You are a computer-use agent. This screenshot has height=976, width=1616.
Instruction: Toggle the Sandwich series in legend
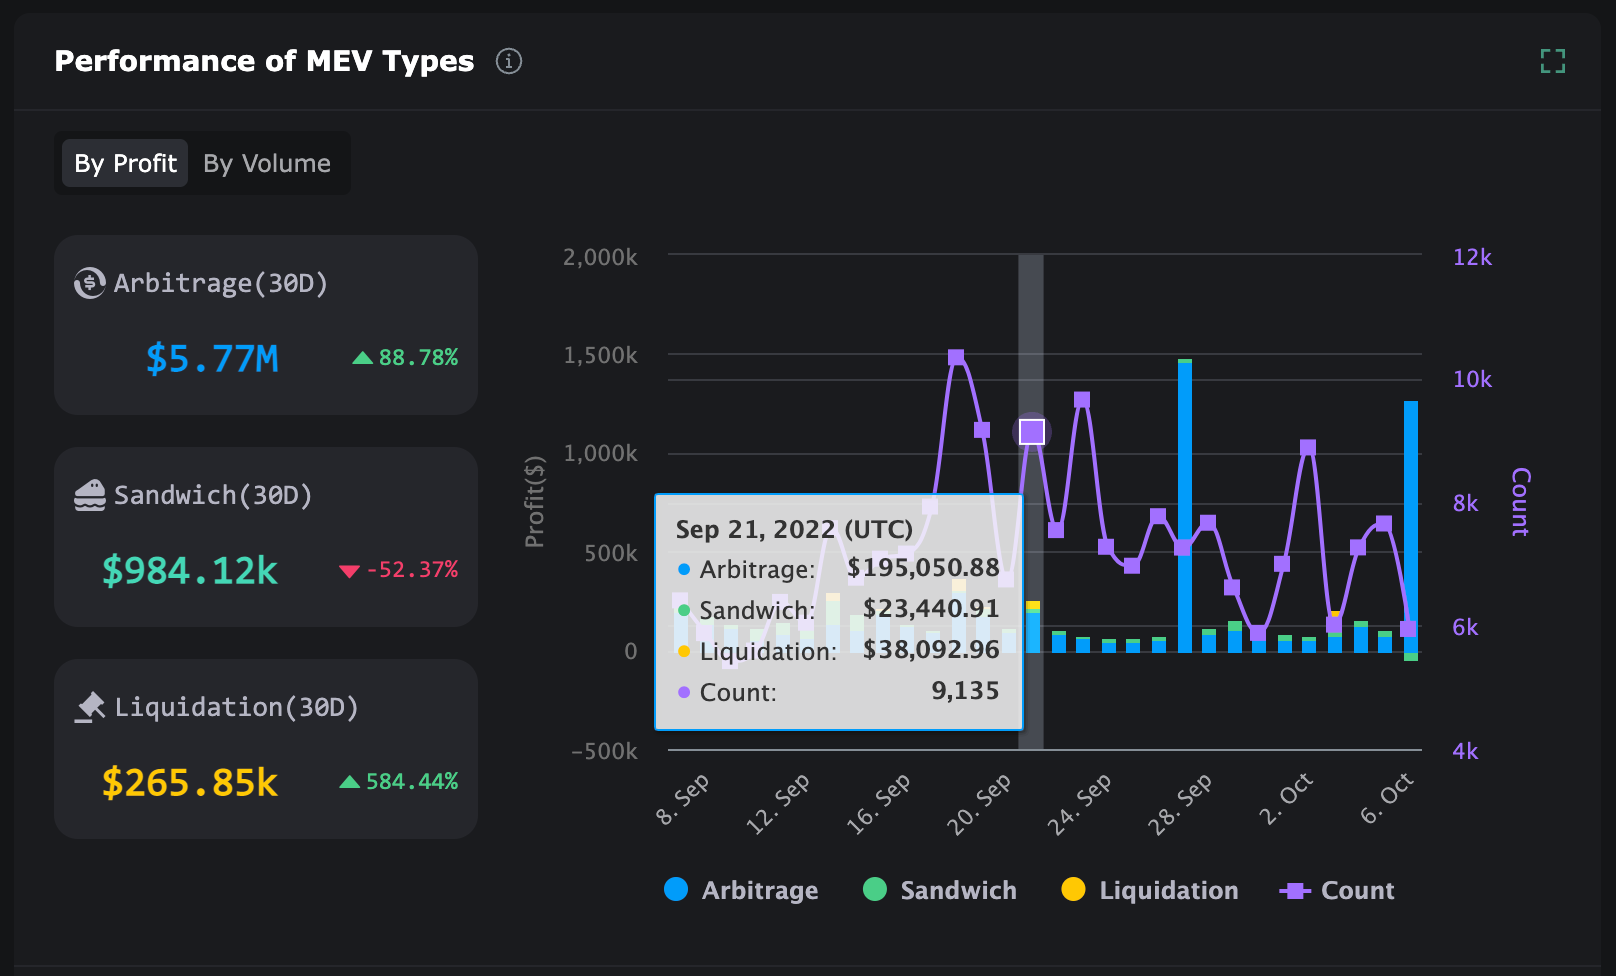[x=940, y=890]
